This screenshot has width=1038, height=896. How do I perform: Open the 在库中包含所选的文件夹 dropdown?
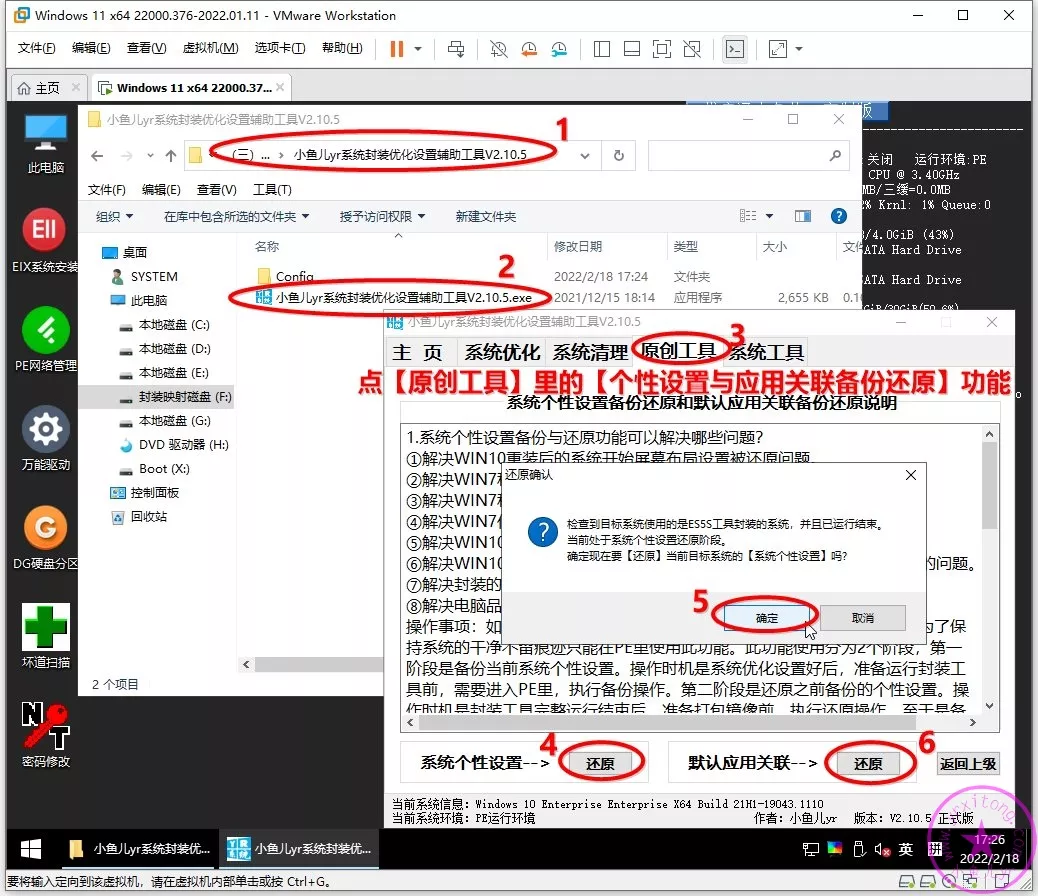tap(236, 217)
